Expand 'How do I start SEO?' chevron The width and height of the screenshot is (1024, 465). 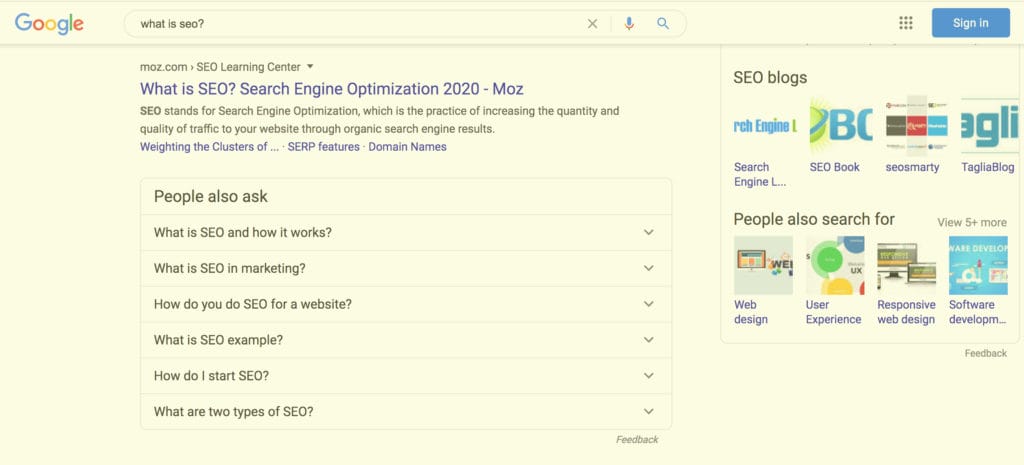tap(648, 376)
